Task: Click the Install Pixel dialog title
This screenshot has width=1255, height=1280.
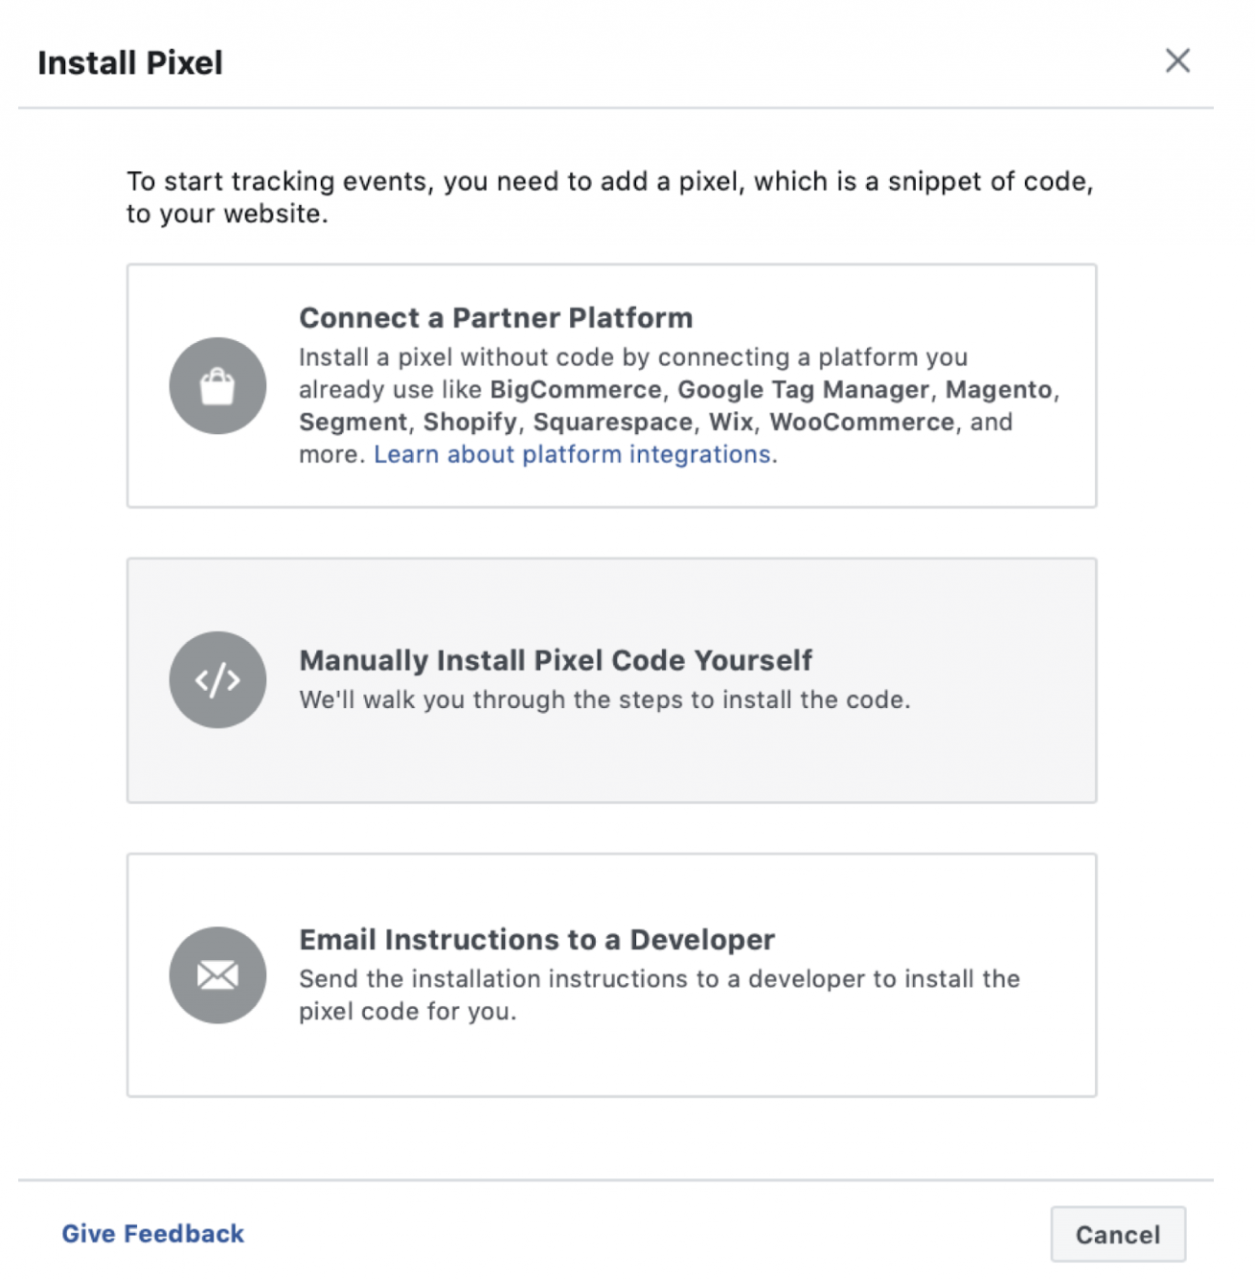Action: tap(130, 63)
